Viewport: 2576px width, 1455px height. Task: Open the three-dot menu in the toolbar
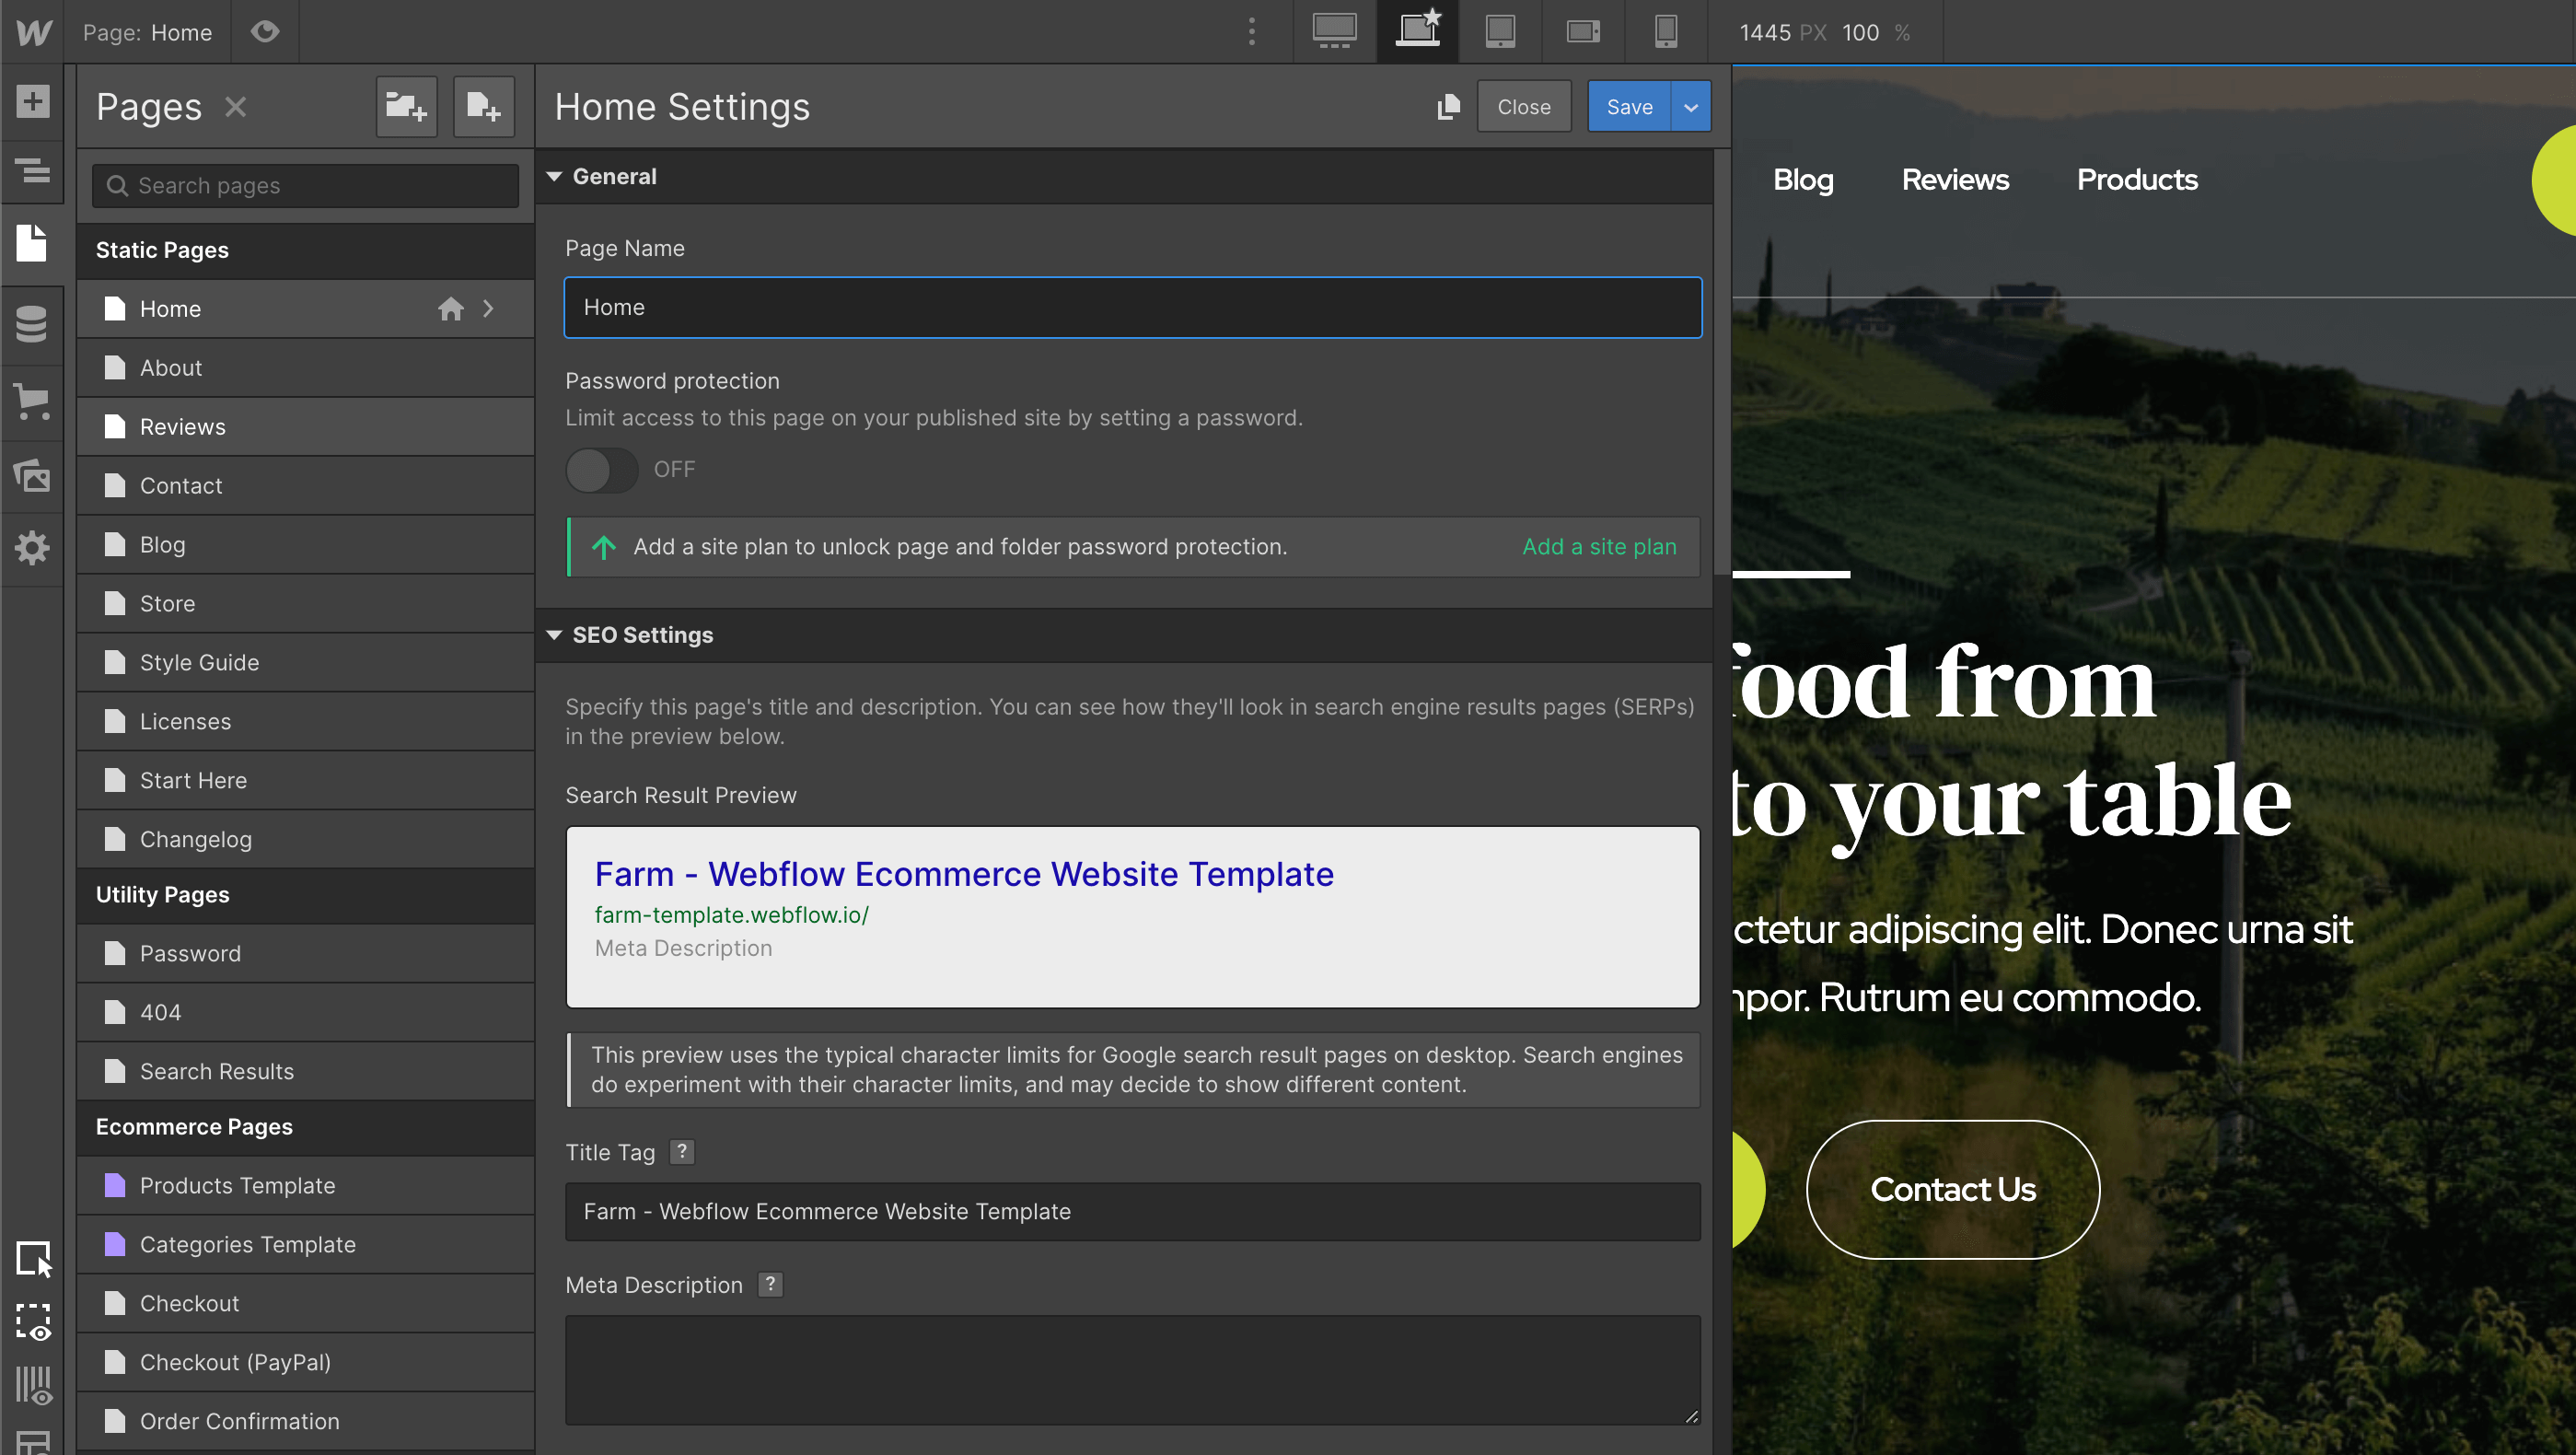tap(1251, 31)
